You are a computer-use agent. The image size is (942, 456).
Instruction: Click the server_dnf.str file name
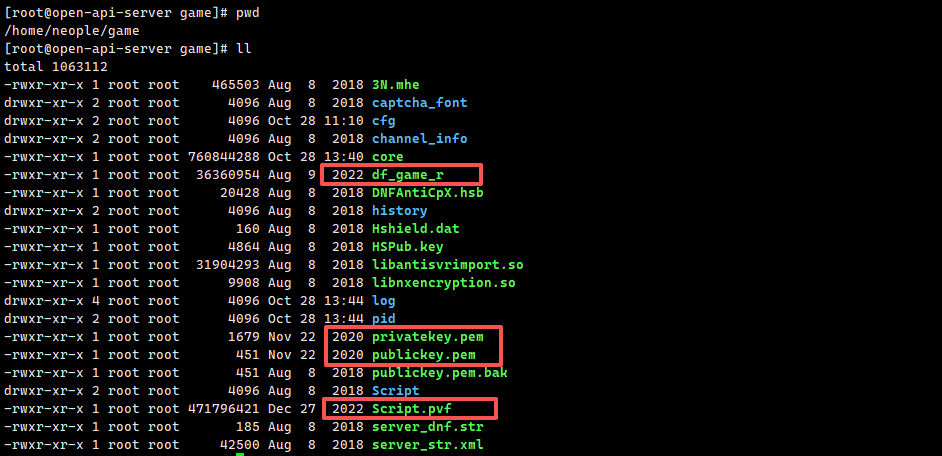point(427,427)
